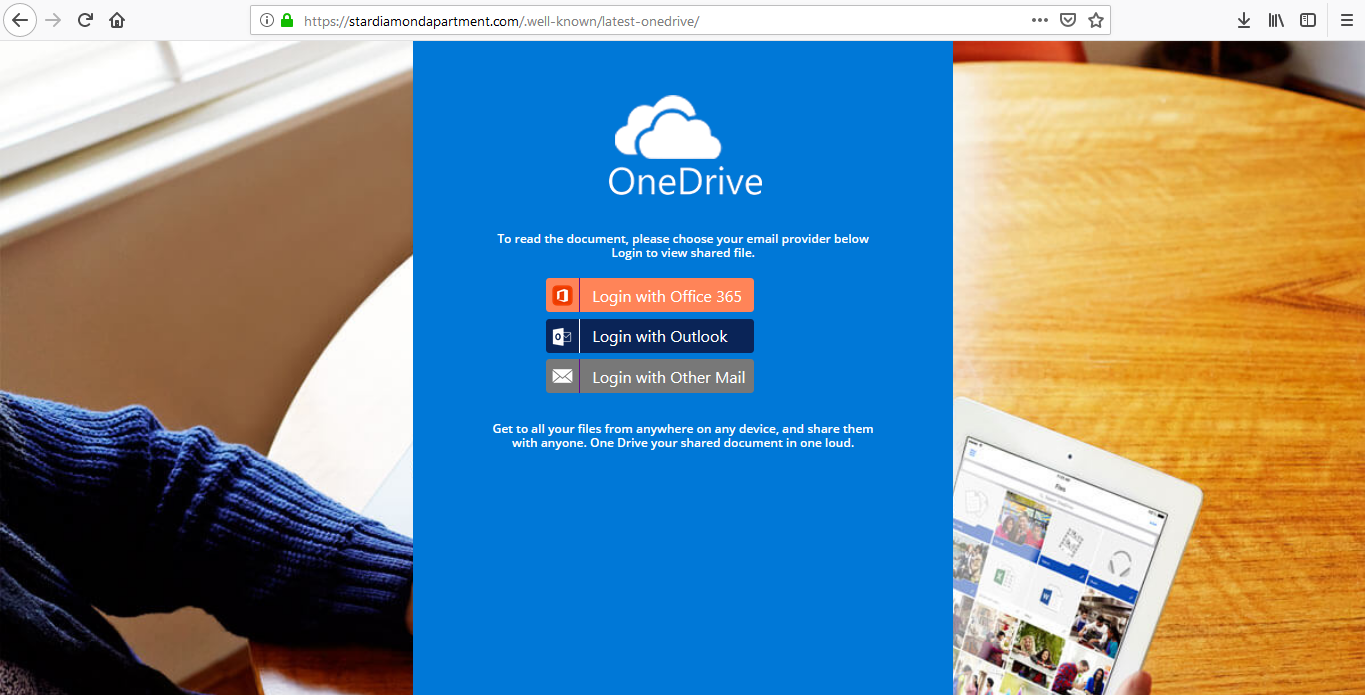Go to the browser Home page
This screenshot has width=1365, height=695.
click(117, 20)
